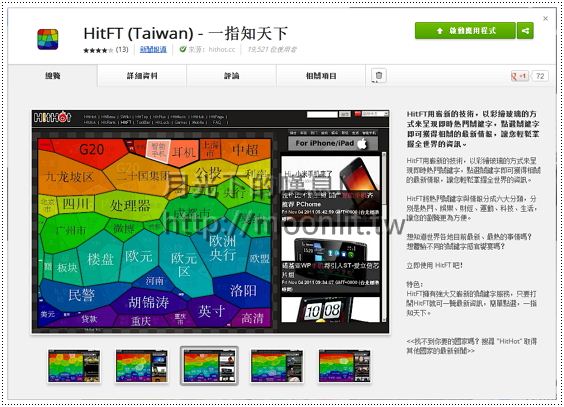Image resolution: width=564 pixels, height=407 pixels.
Task: Switch to the details tab
Action: point(142,76)
